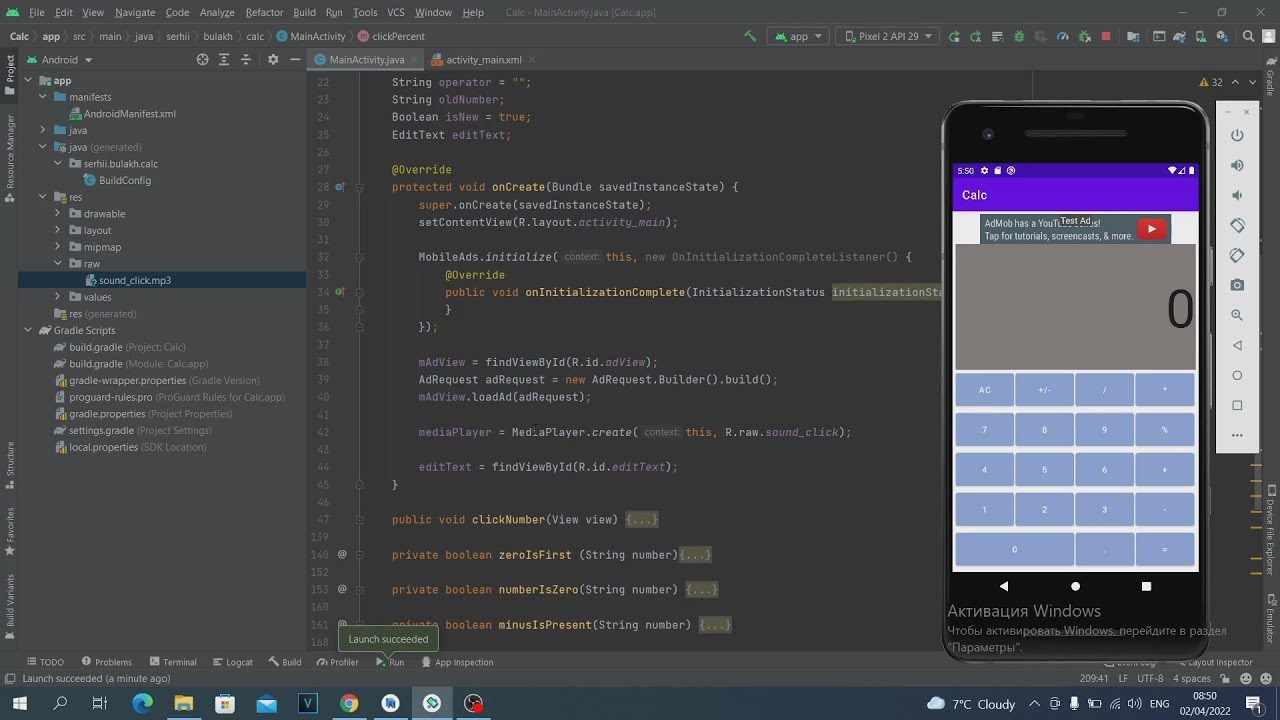This screenshot has height=720, width=1280.
Task: Open emulator extended controls (three dots)
Action: (1237, 435)
